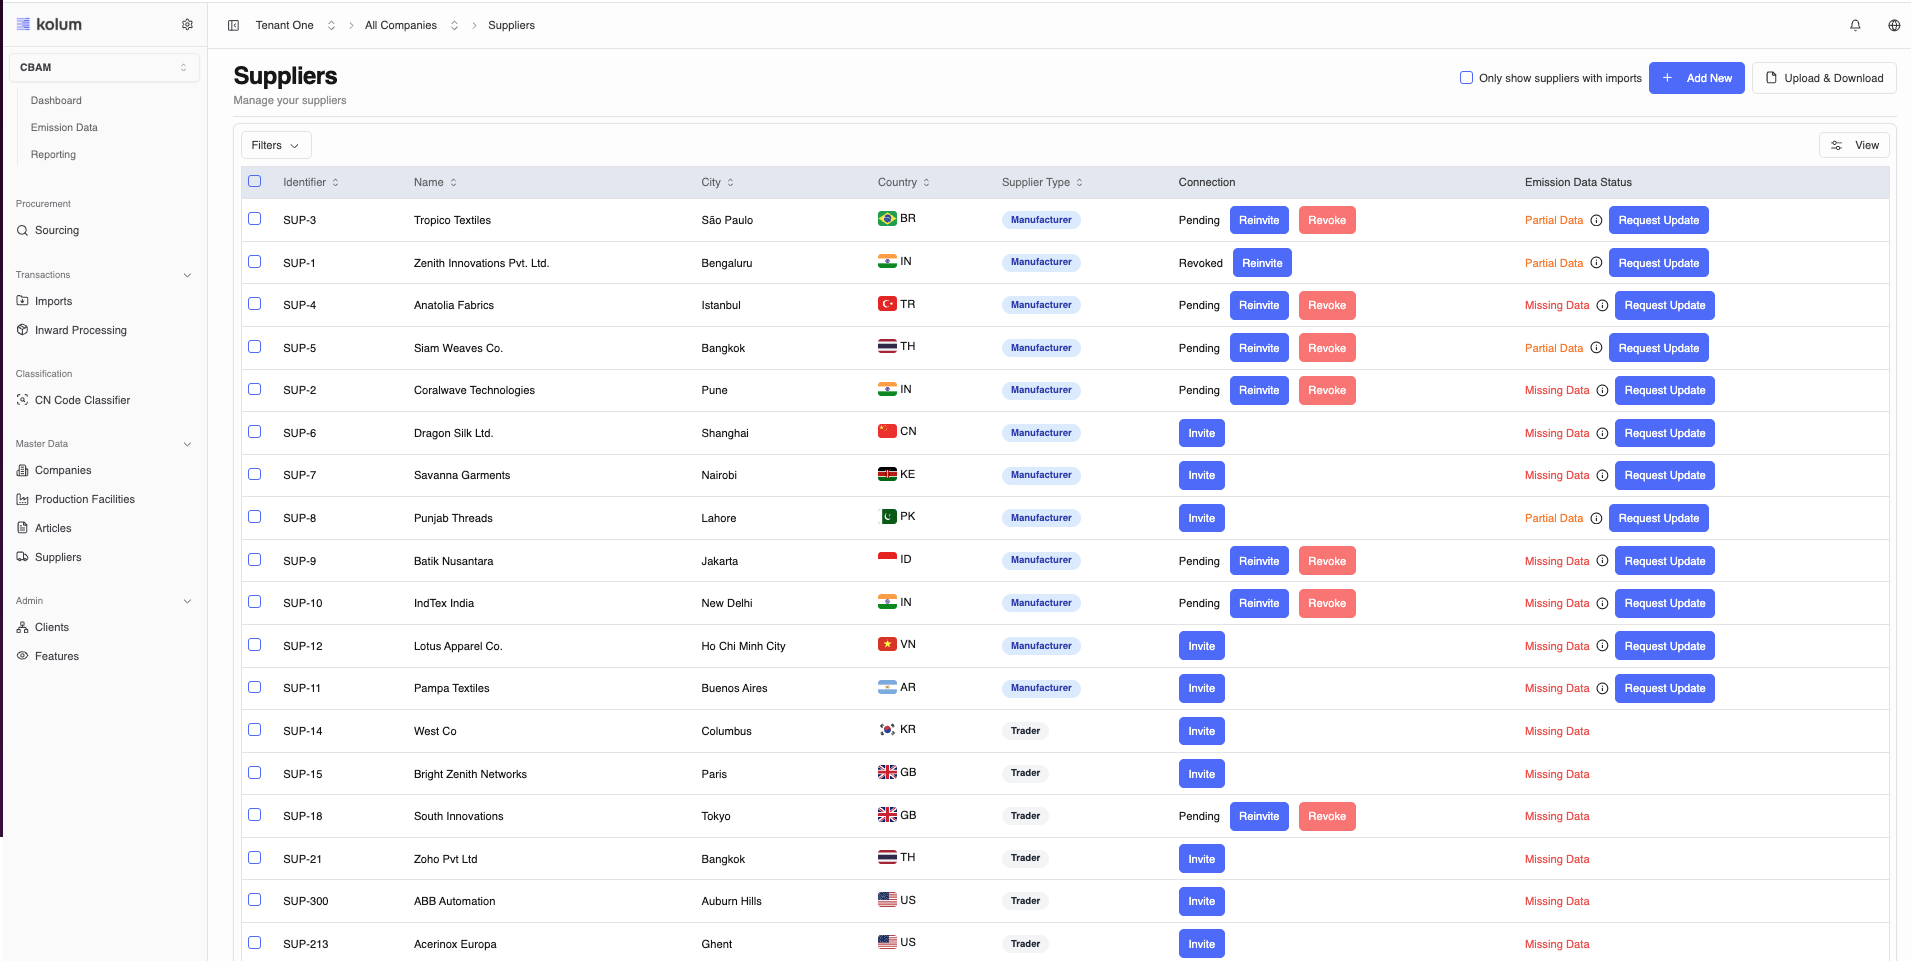Viewport: 1911px width, 961px height.
Task: Click the CN Code Classifier icon
Action: (x=22, y=400)
